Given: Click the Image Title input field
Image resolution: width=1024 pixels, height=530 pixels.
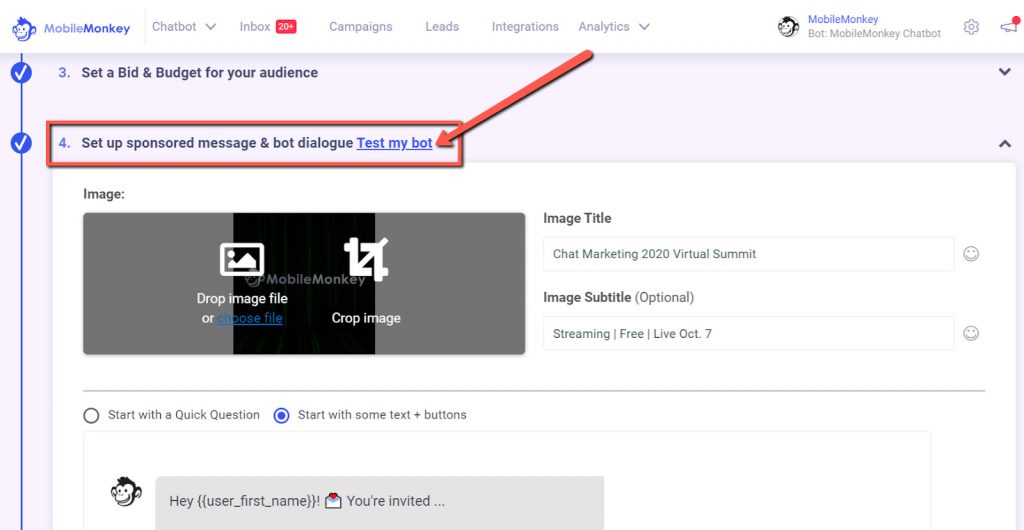Looking at the screenshot, I should tap(748, 254).
